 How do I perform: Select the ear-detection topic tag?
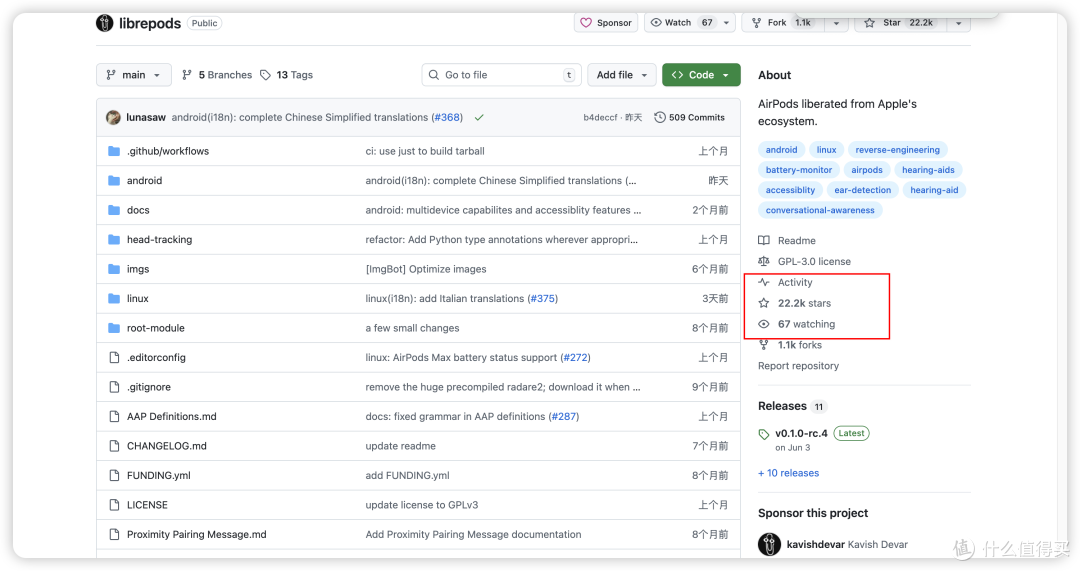[x=862, y=190]
